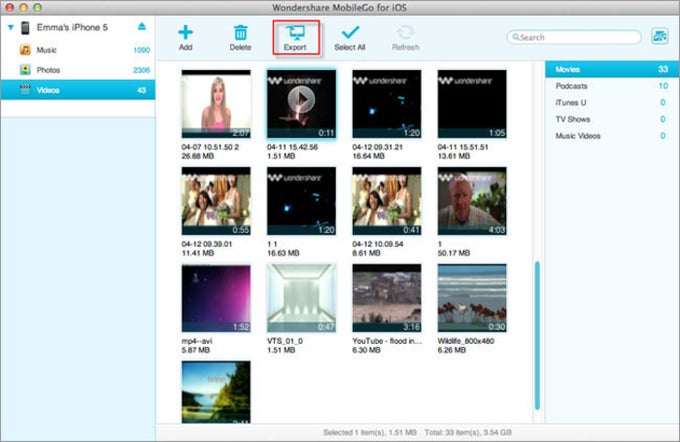Click the '16.64 MB' size text
This screenshot has height=442, width=680.
point(368,156)
